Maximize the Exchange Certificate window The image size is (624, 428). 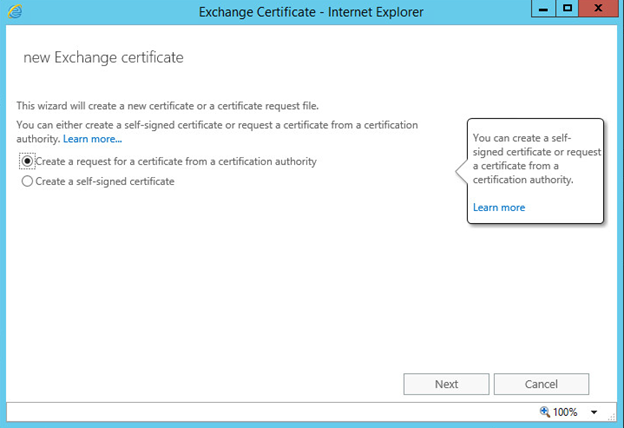click(567, 8)
